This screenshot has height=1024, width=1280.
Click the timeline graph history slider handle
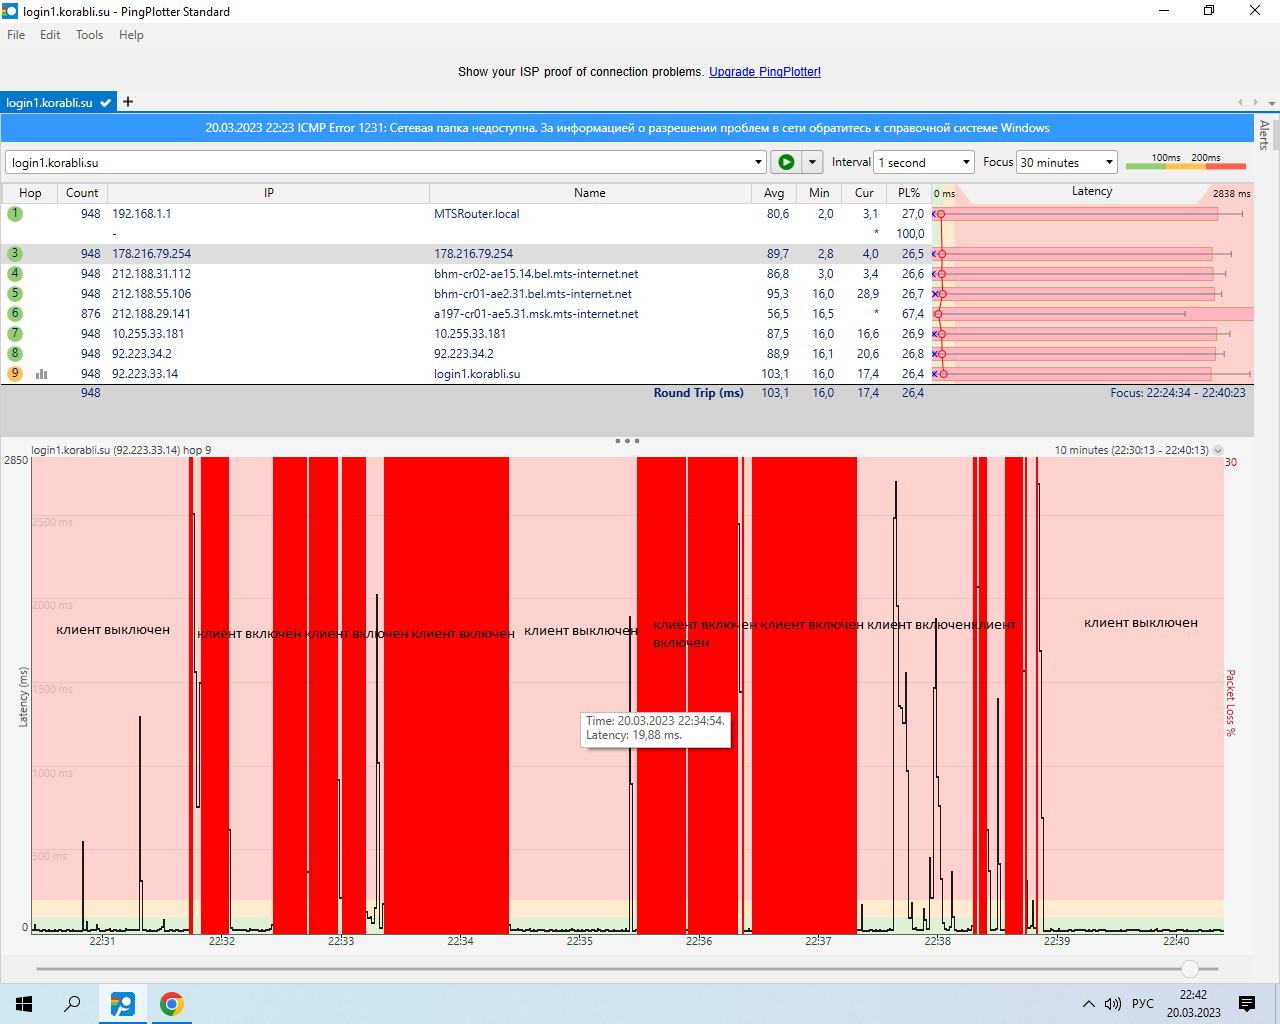tap(1189, 968)
